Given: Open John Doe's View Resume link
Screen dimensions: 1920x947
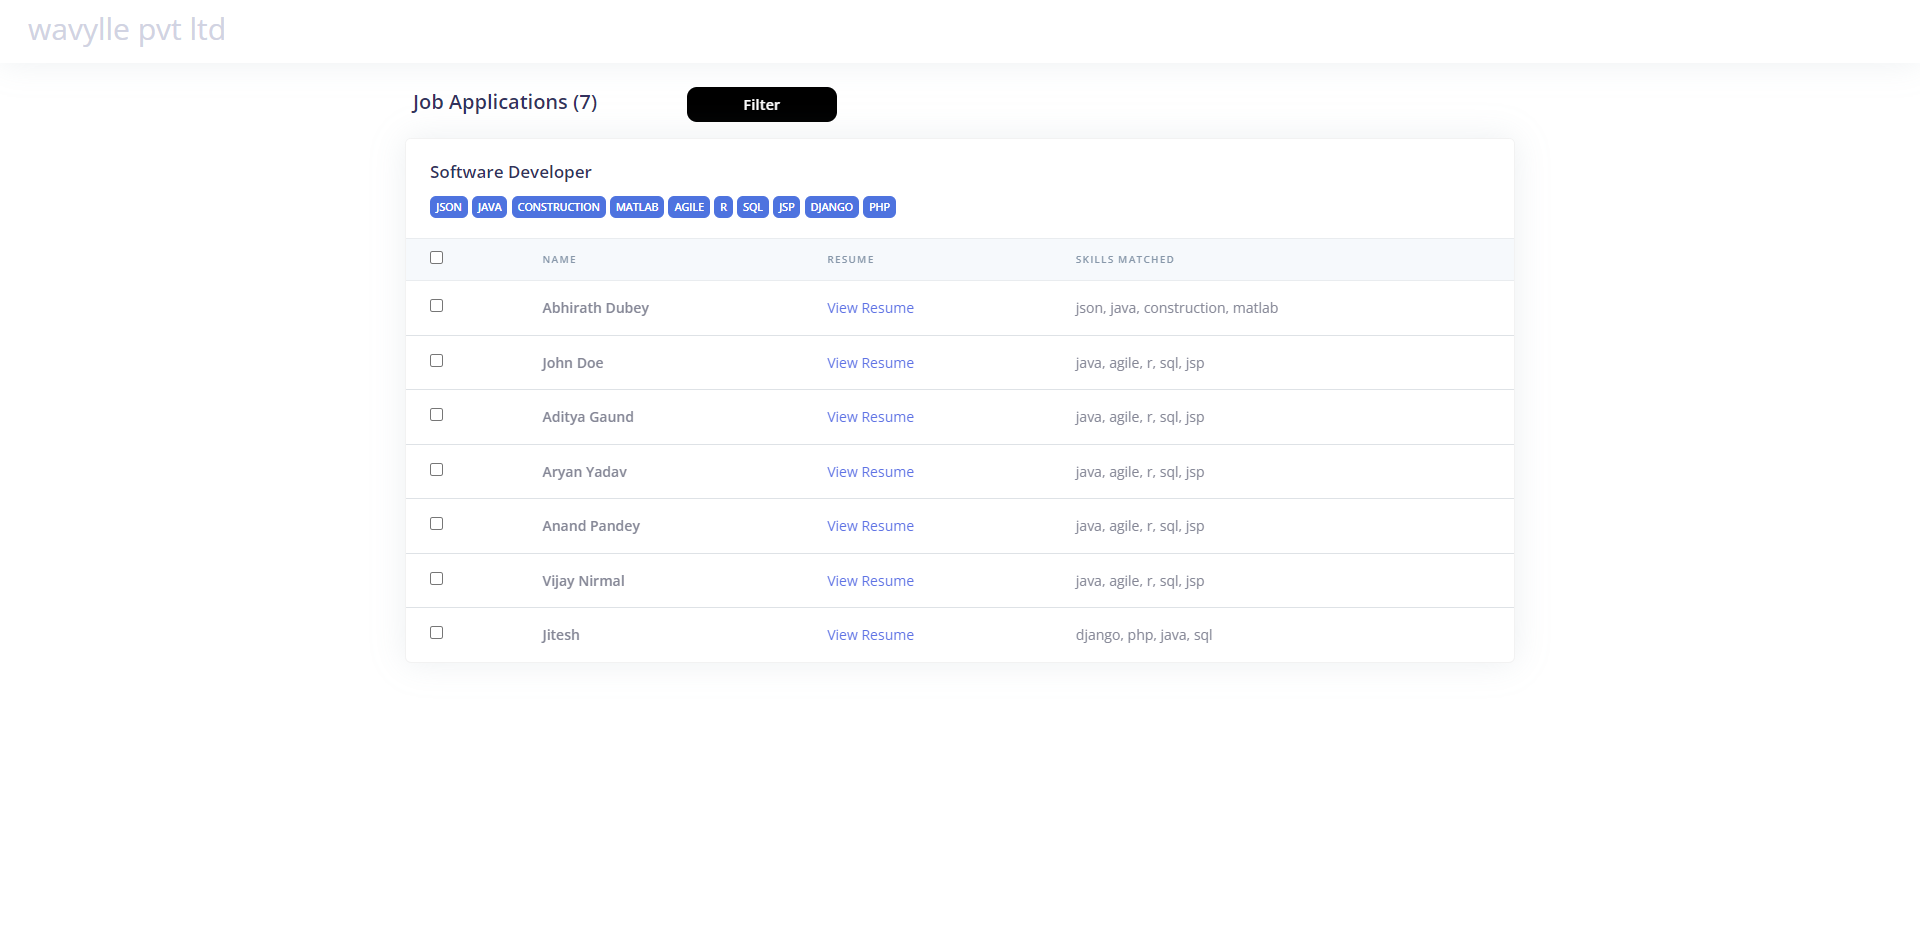Looking at the screenshot, I should 870,363.
